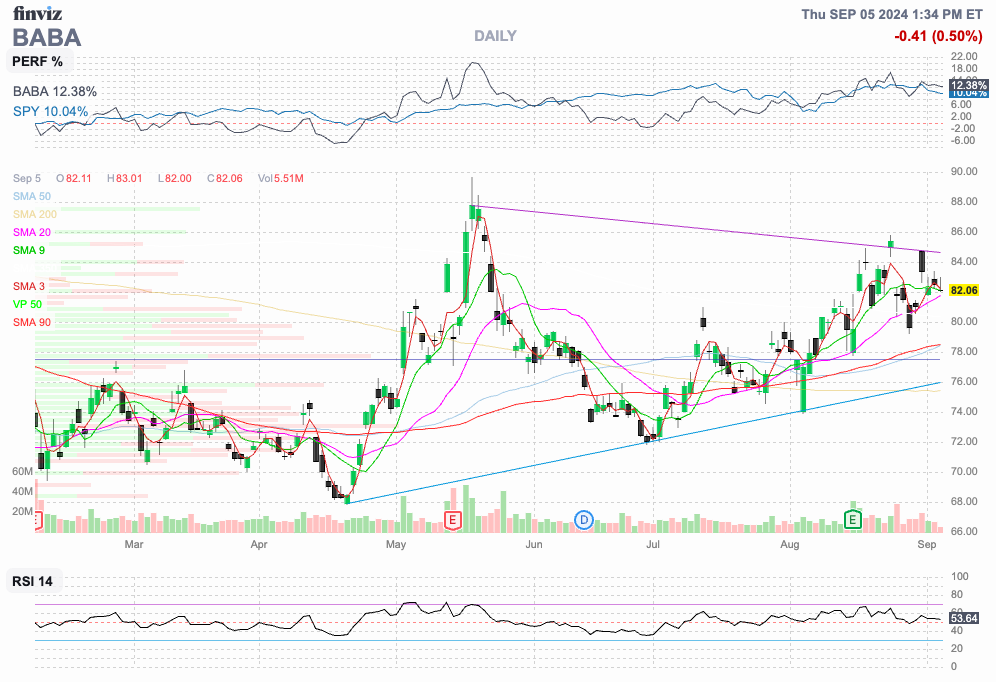The image size is (996, 682).
Task: Click the Sep 5 date in the OHLC row
Action: (27, 178)
